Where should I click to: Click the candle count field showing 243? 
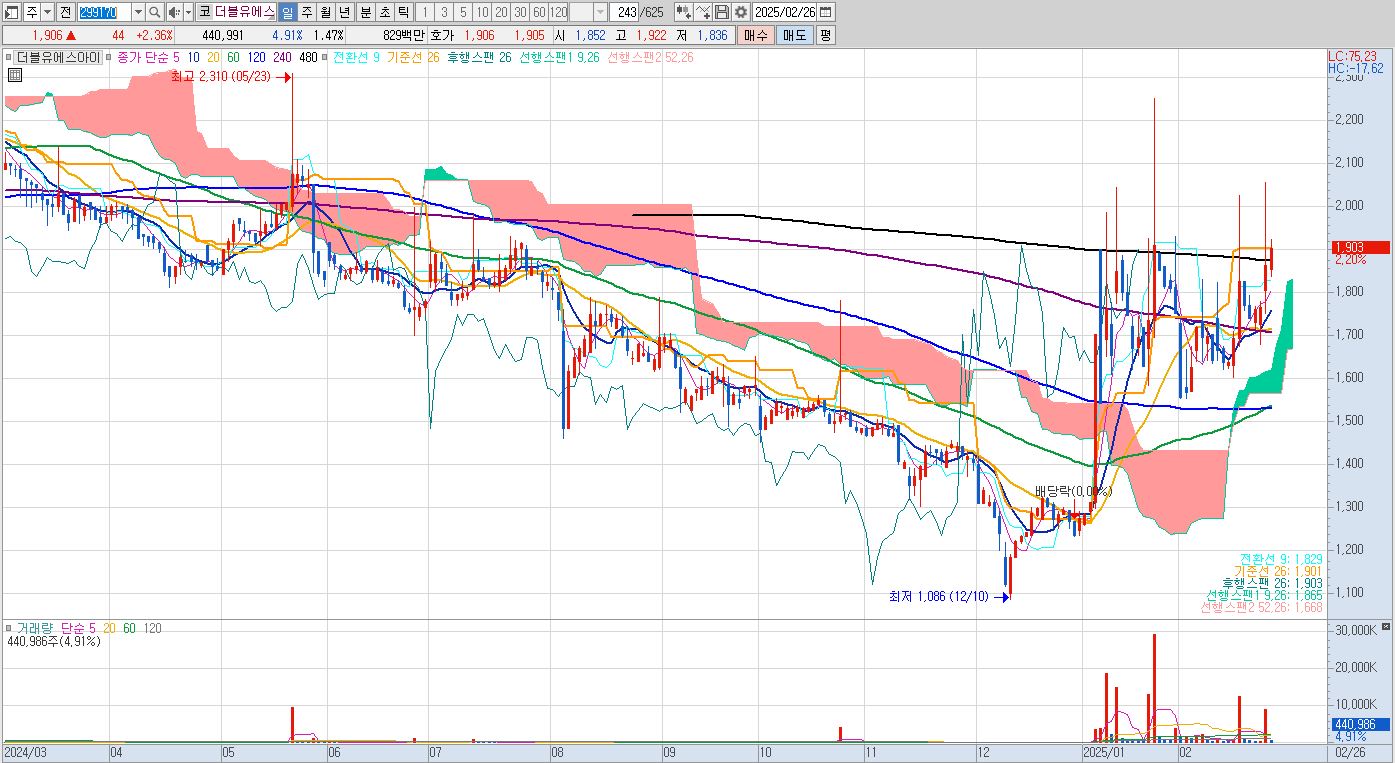[626, 12]
